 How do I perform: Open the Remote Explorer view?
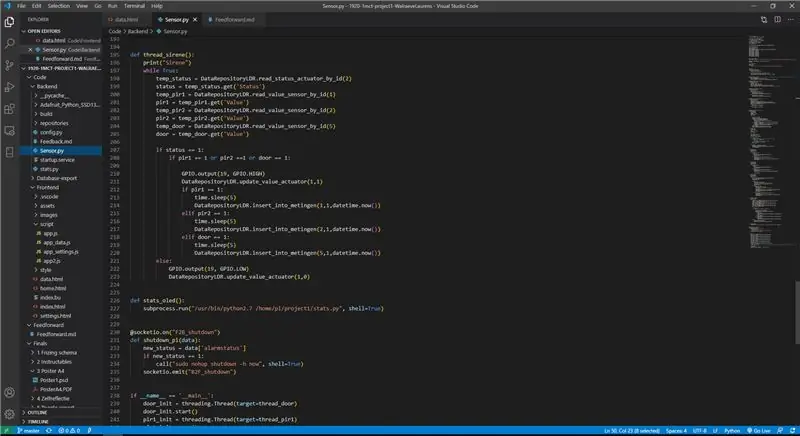pos(9,131)
